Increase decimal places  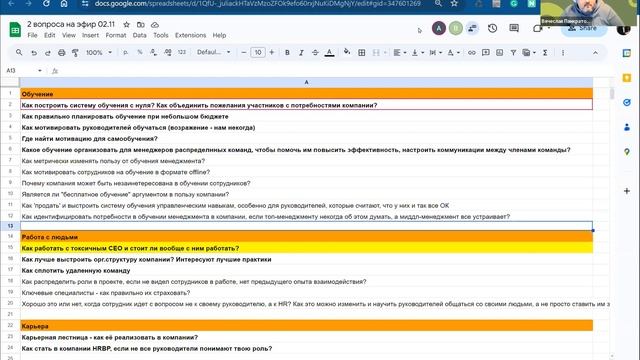pyautogui.click(x=167, y=53)
